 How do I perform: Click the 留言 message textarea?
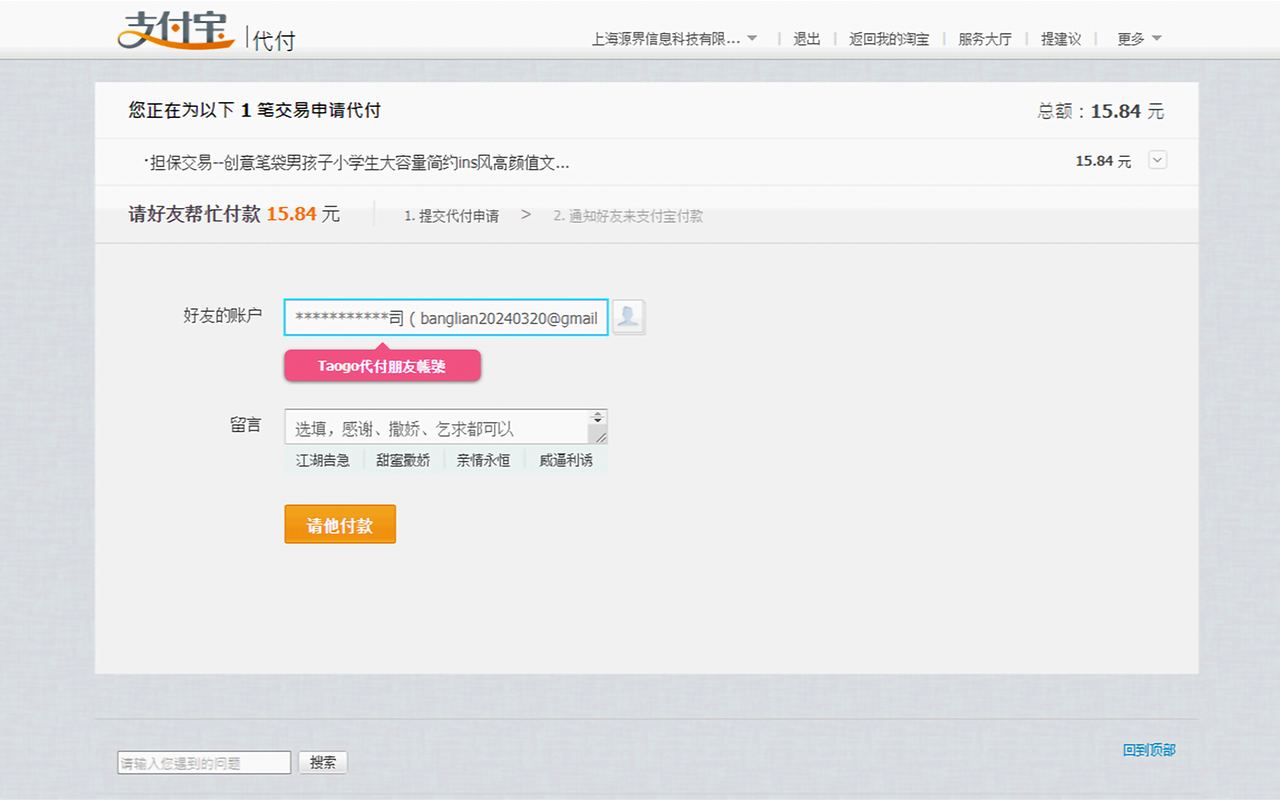(x=446, y=427)
